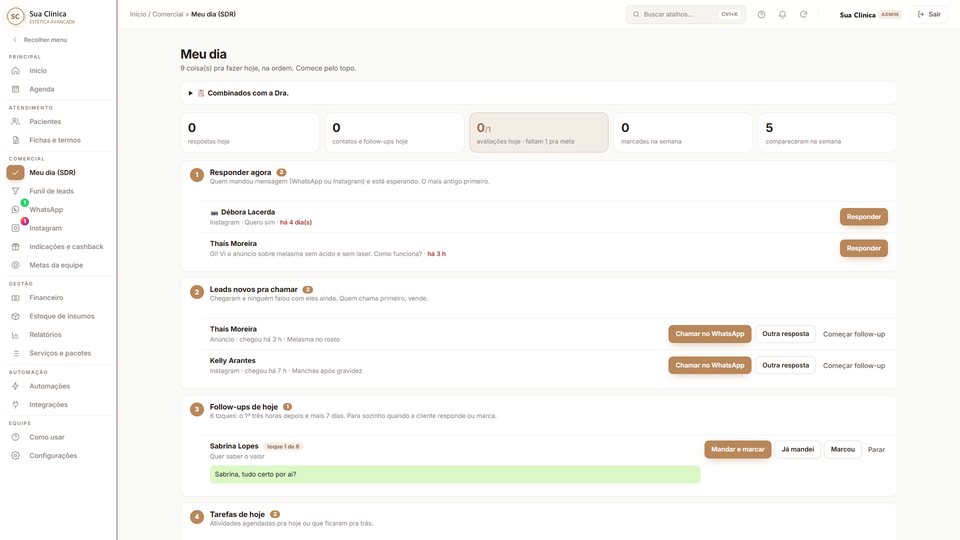Viewport: 960px width, 540px height.
Task: Click Responder for Débora Lacerda
Action: click(863, 217)
